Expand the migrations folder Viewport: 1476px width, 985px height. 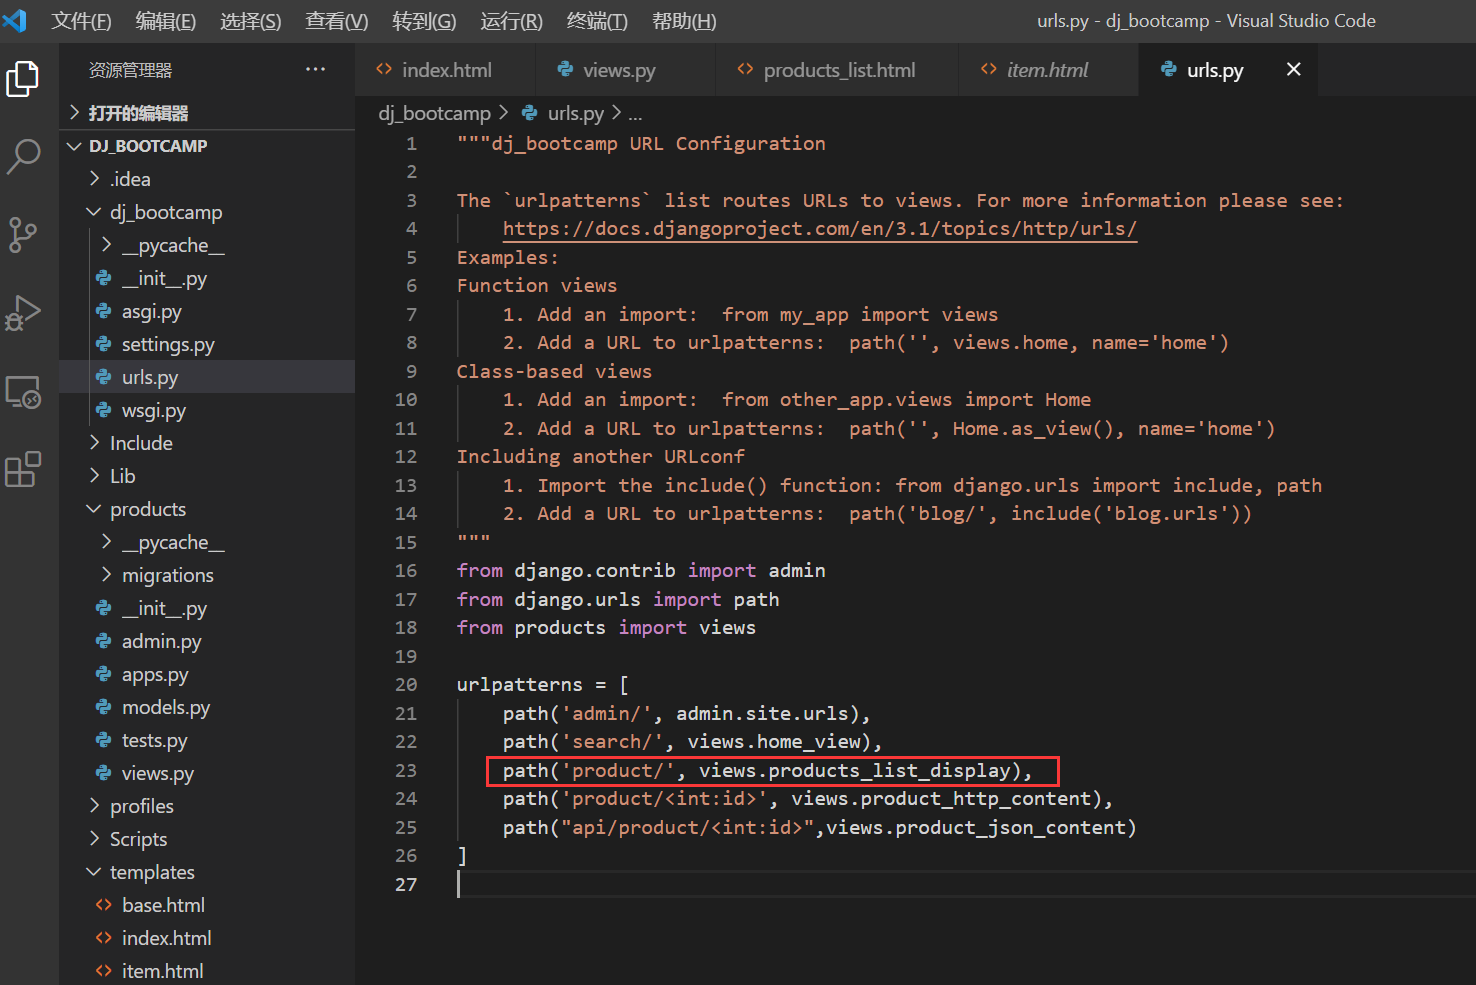tap(105, 575)
